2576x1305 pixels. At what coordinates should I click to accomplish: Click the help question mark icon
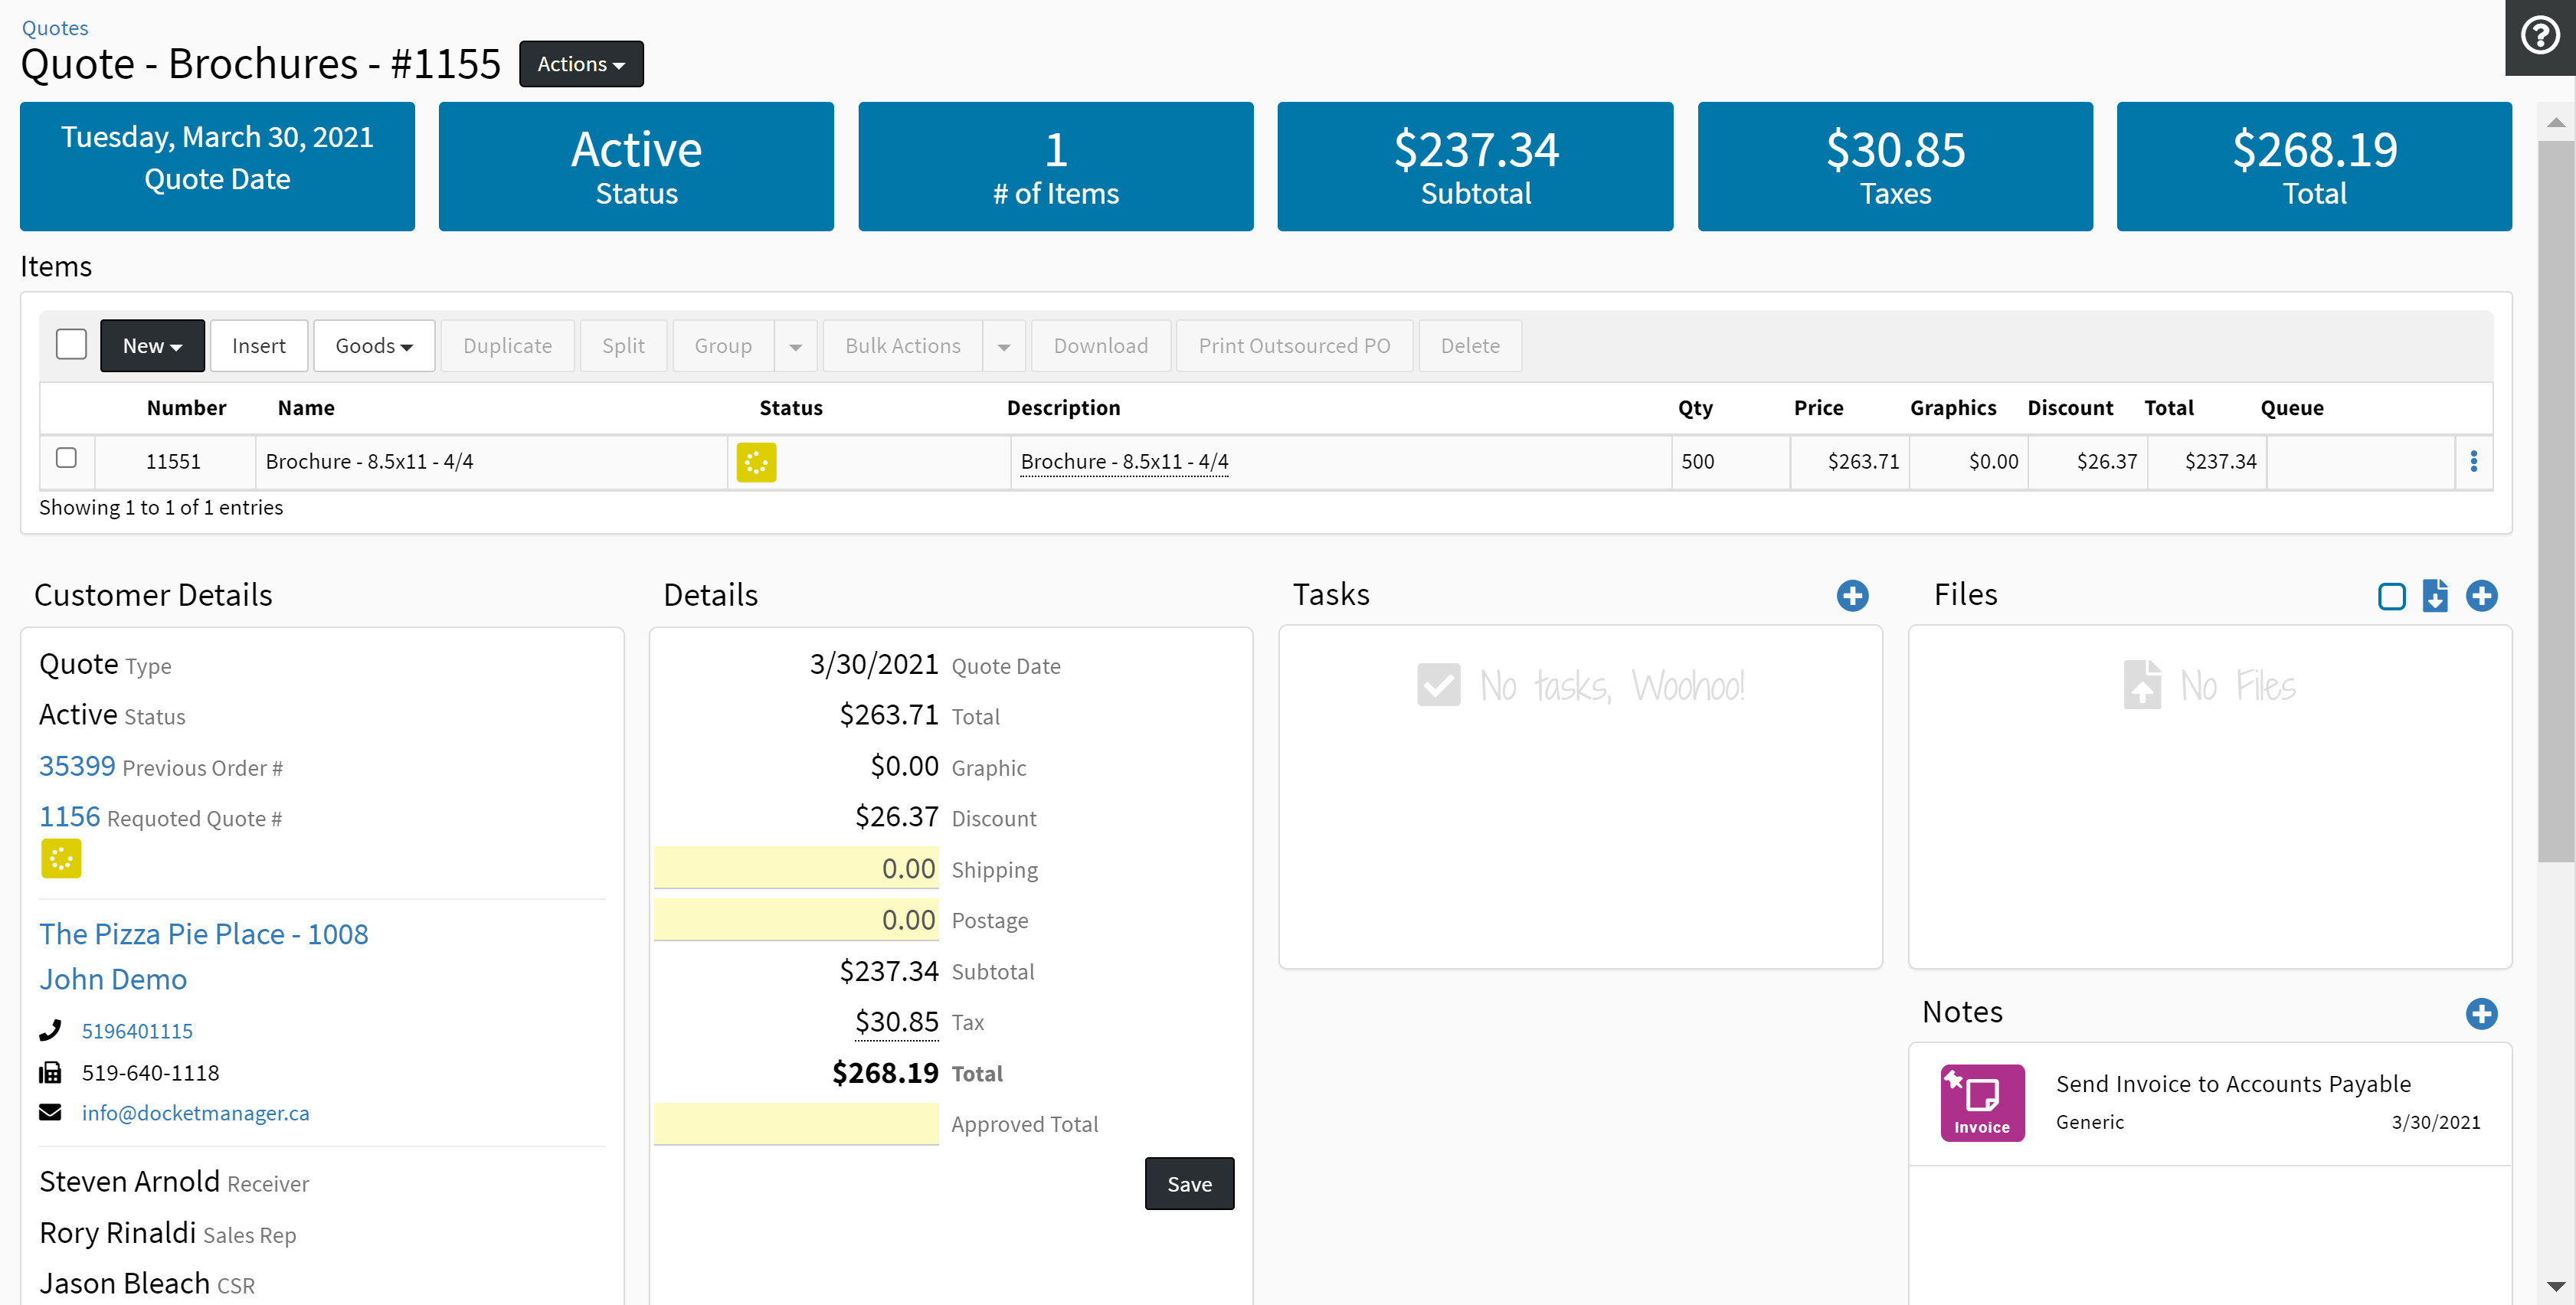point(2539,37)
